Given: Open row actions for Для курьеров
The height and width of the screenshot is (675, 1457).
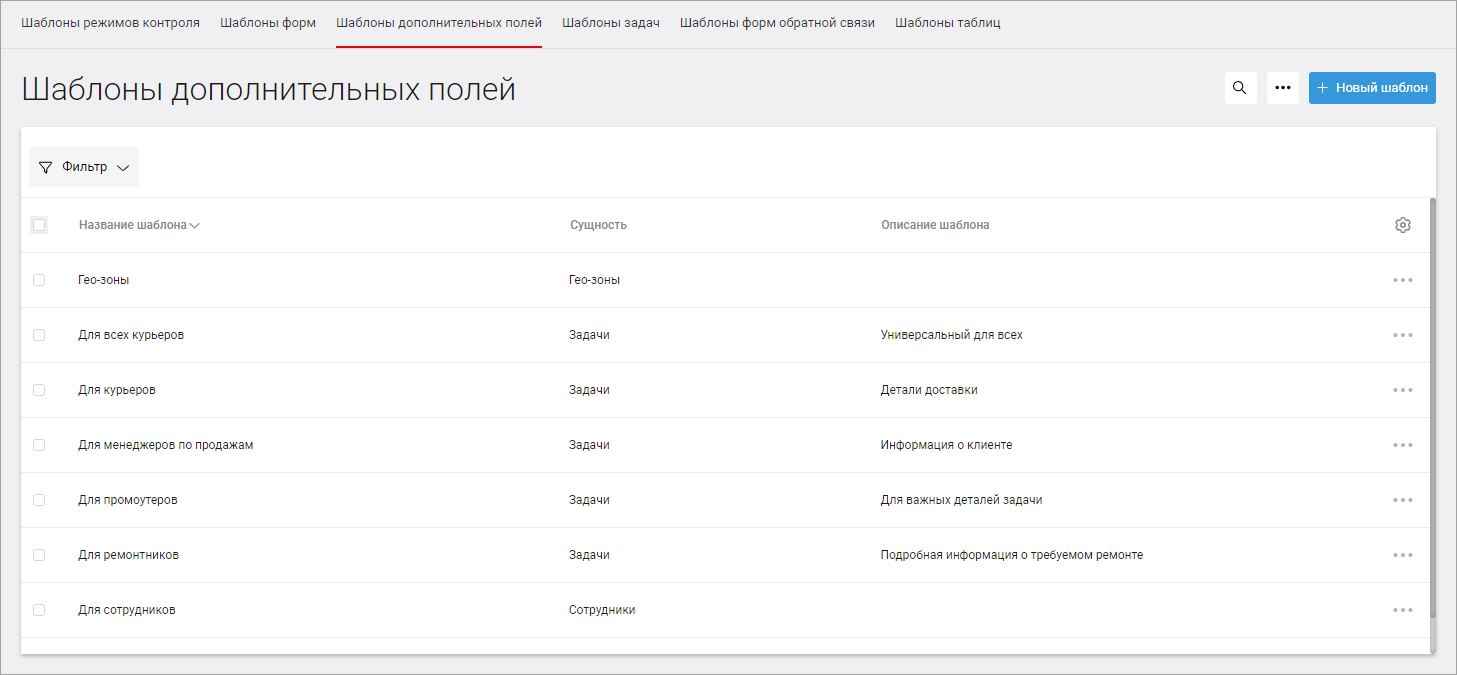Looking at the screenshot, I should (1402, 389).
